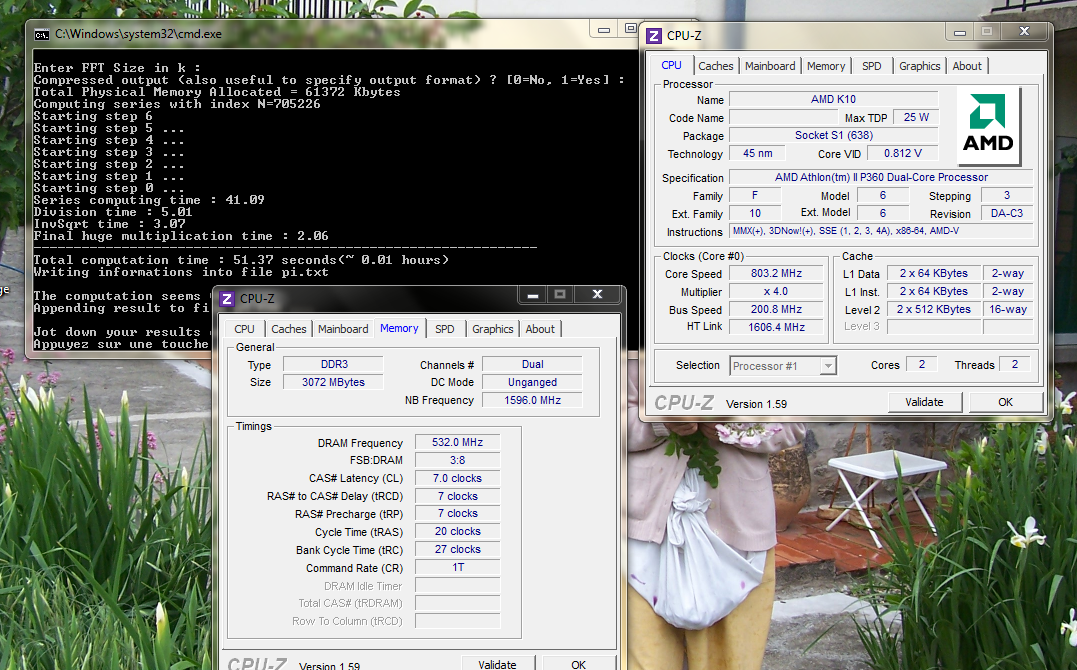This screenshot has width=1077, height=670.
Task: Switch to CPU tab in Memory CPU-Z window
Action: pyautogui.click(x=244, y=329)
